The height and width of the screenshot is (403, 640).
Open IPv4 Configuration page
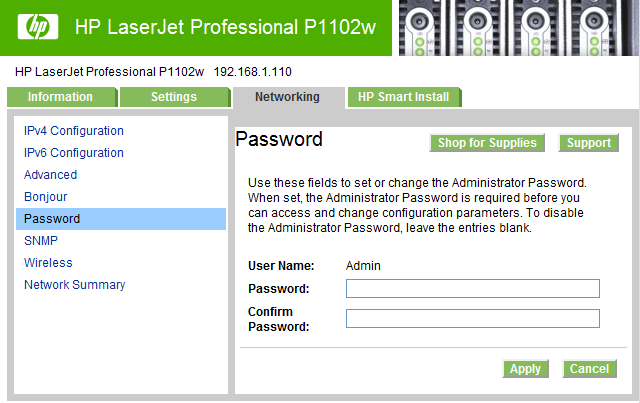point(74,131)
